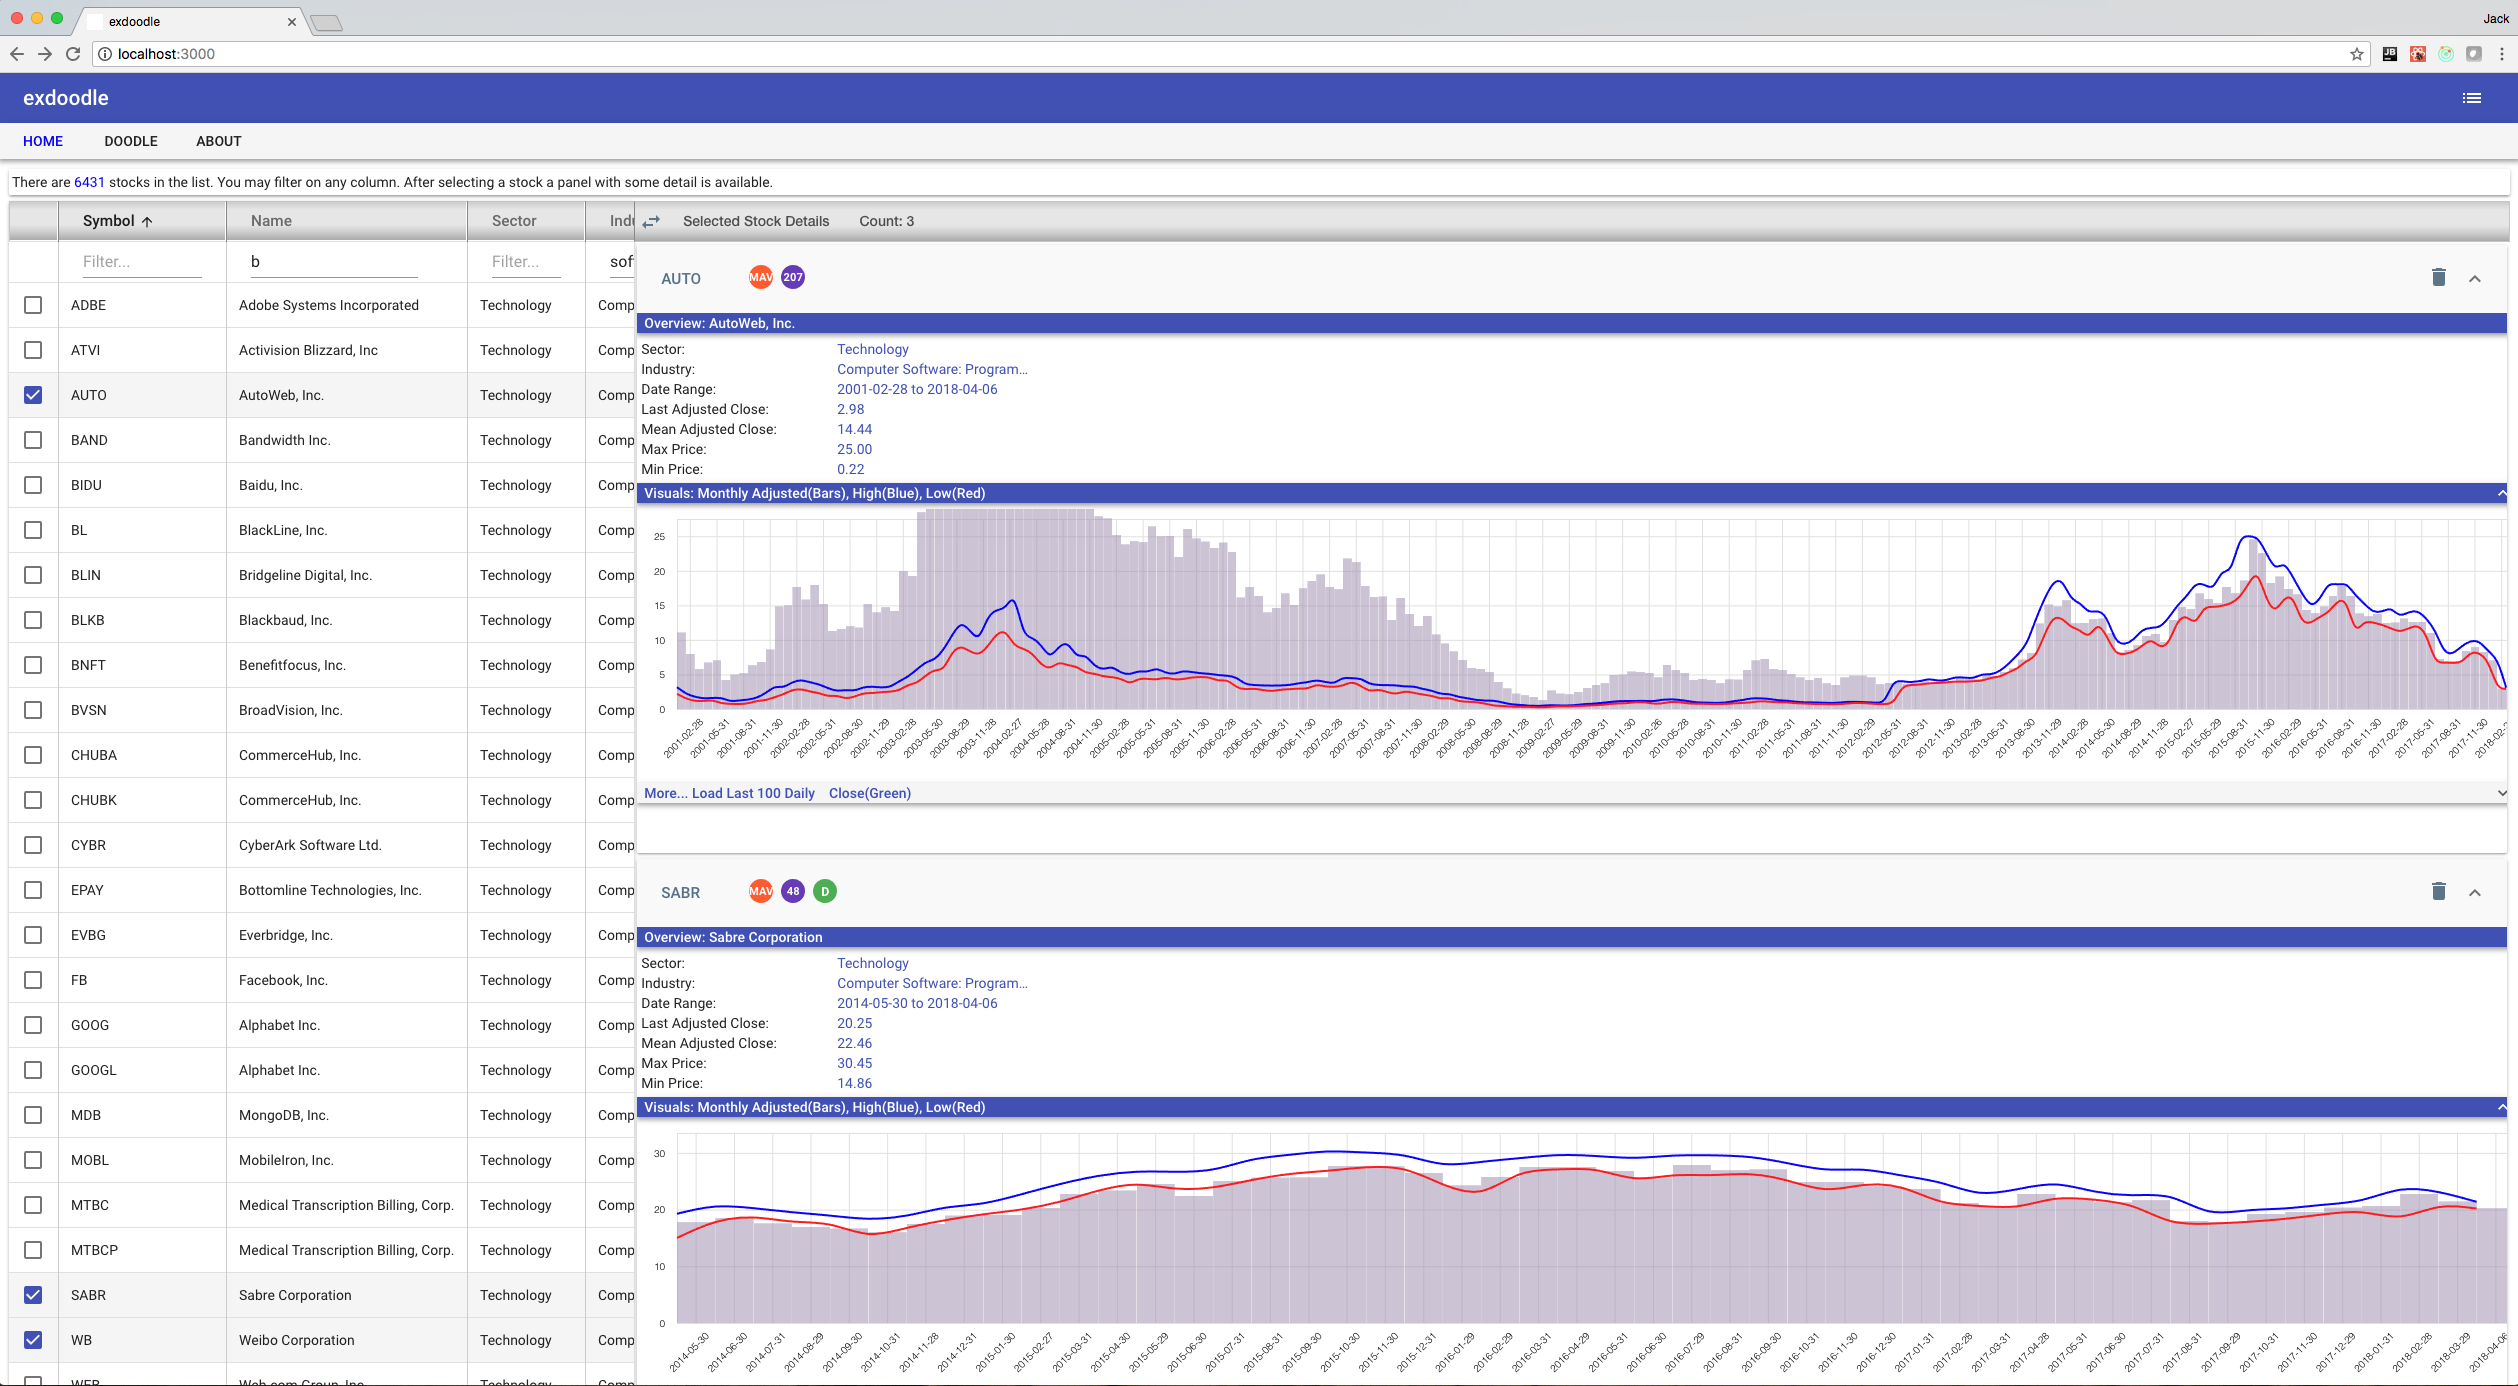Viewport: 2518px width, 1386px height.
Task: Click the green D badge for SABR
Action: click(825, 891)
